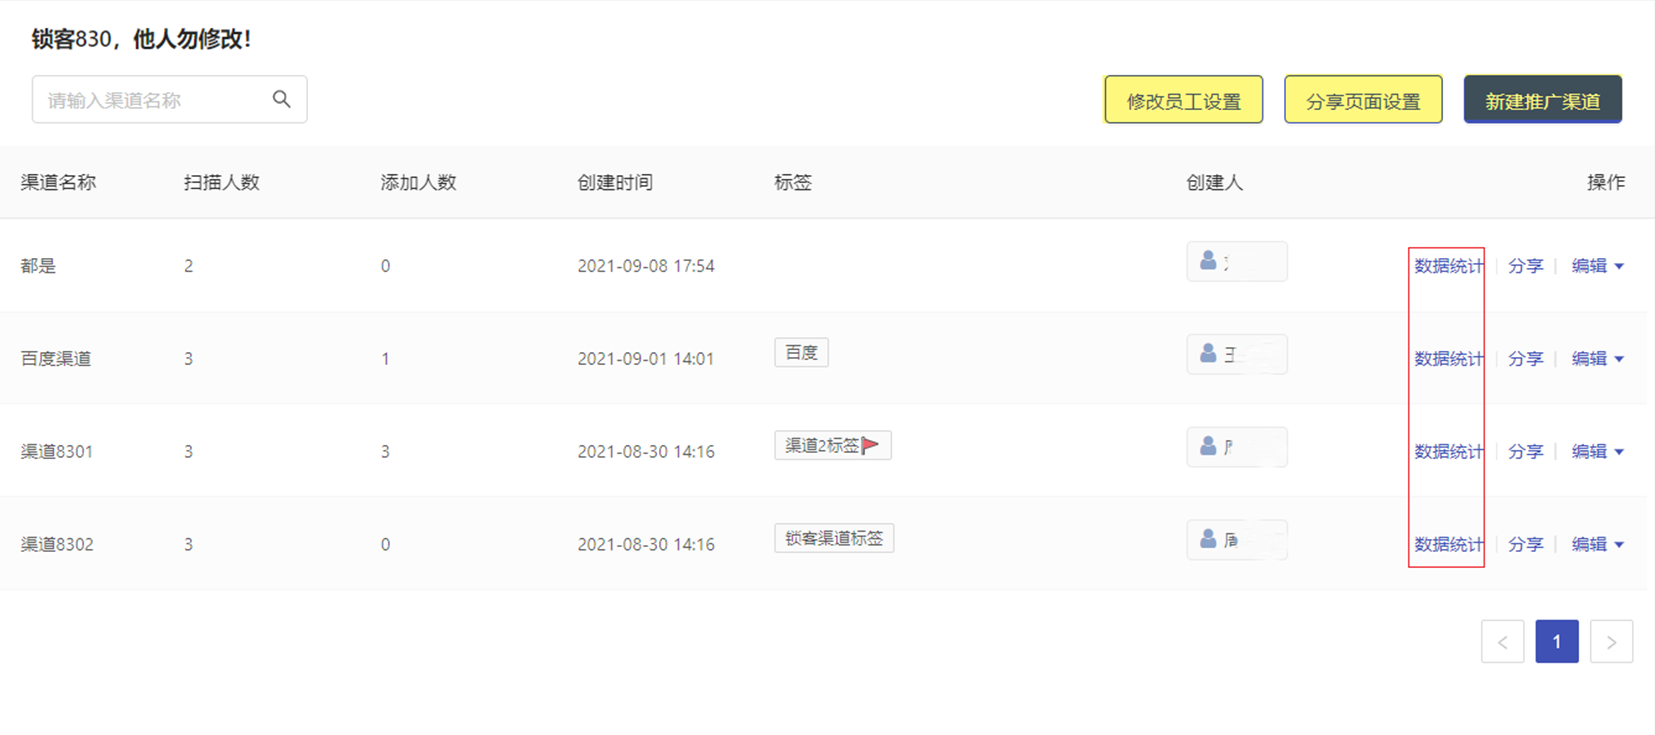Click 添加人数 column header
The image size is (1655, 735).
(x=418, y=182)
